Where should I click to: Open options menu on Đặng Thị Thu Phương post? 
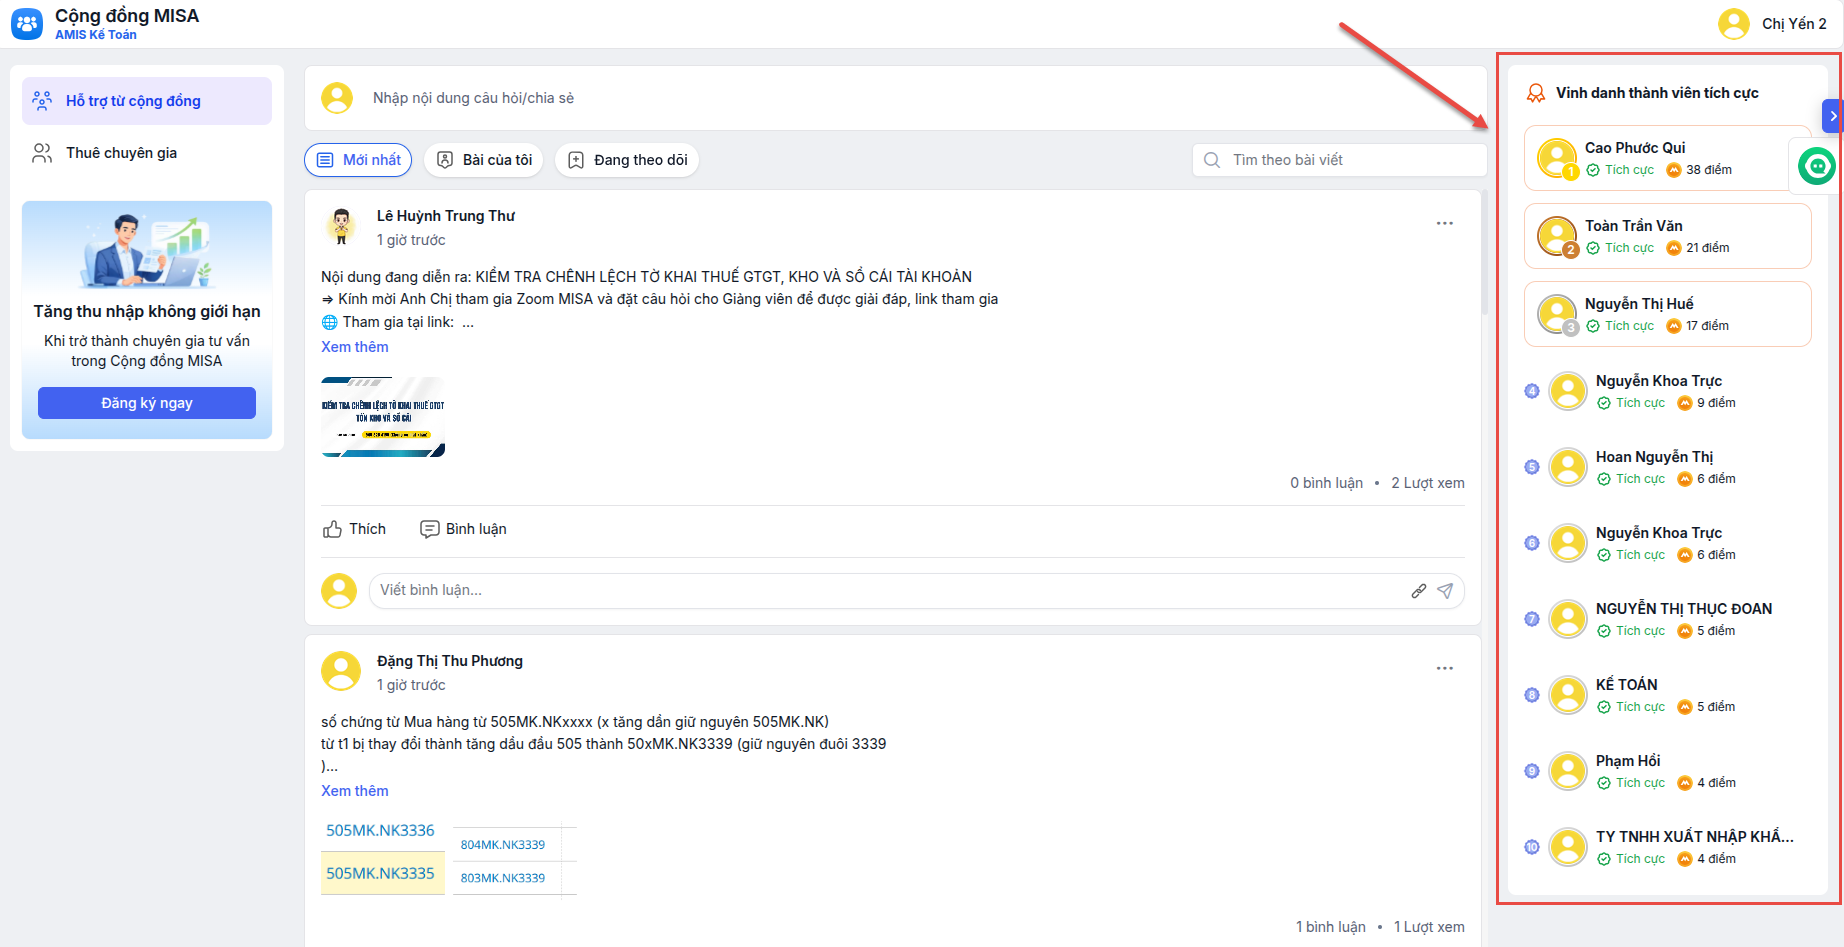(x=1445, y=668)
